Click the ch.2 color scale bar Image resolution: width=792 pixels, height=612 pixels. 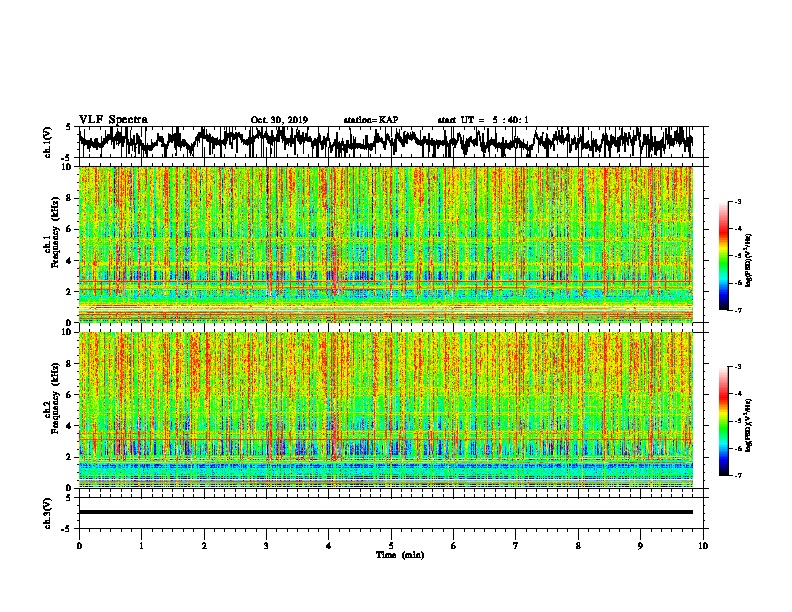[723, 421]
